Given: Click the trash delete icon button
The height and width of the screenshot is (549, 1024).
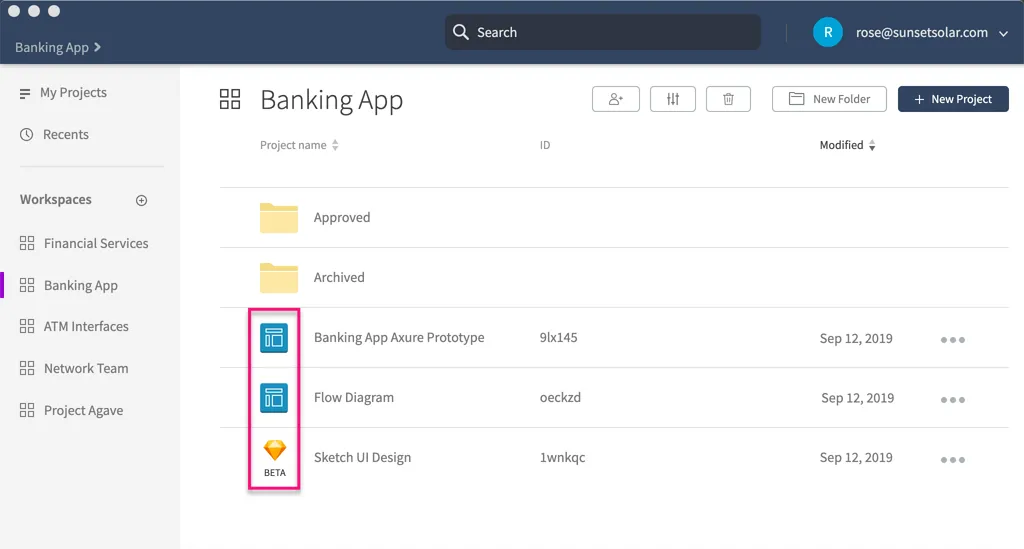Looking at the screenshot, I should pos(728,99).
